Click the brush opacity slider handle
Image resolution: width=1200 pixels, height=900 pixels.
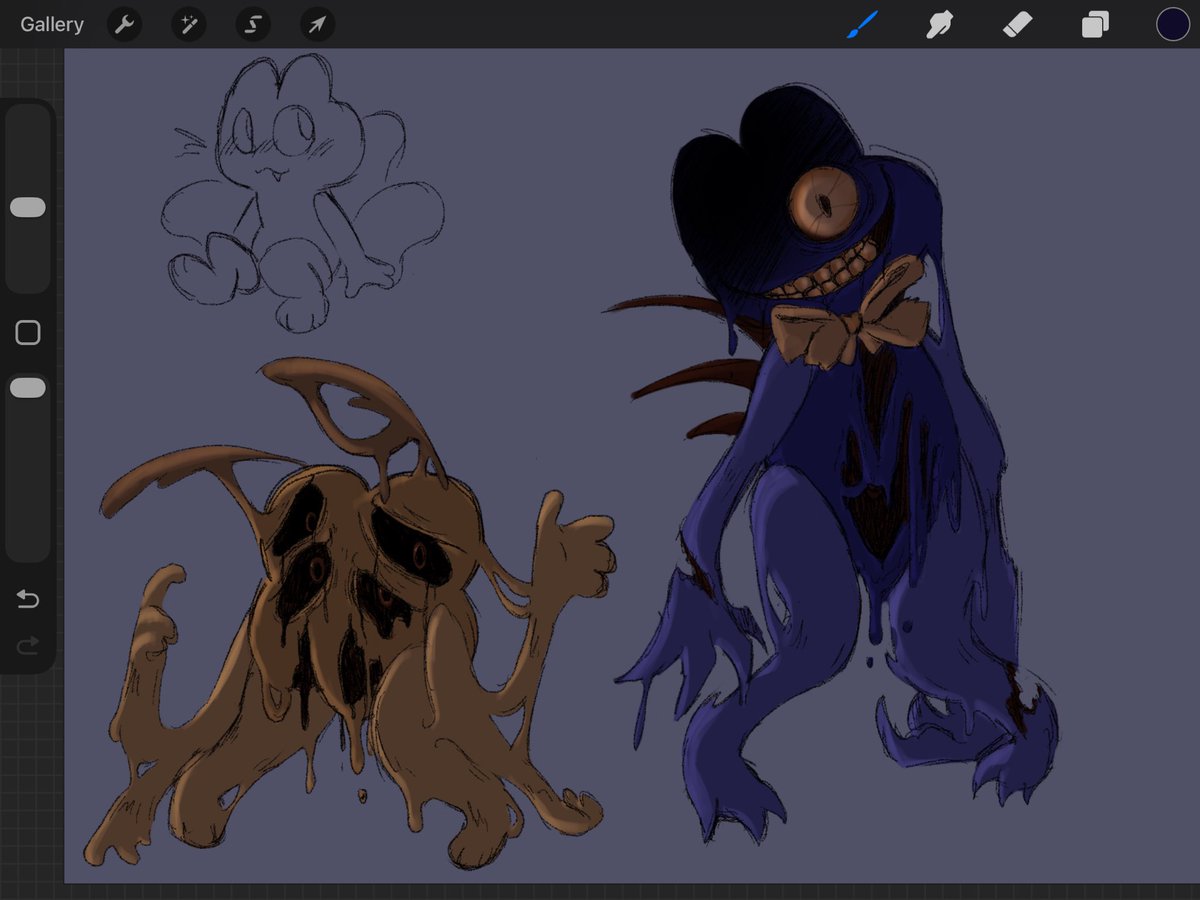(28, 388)
